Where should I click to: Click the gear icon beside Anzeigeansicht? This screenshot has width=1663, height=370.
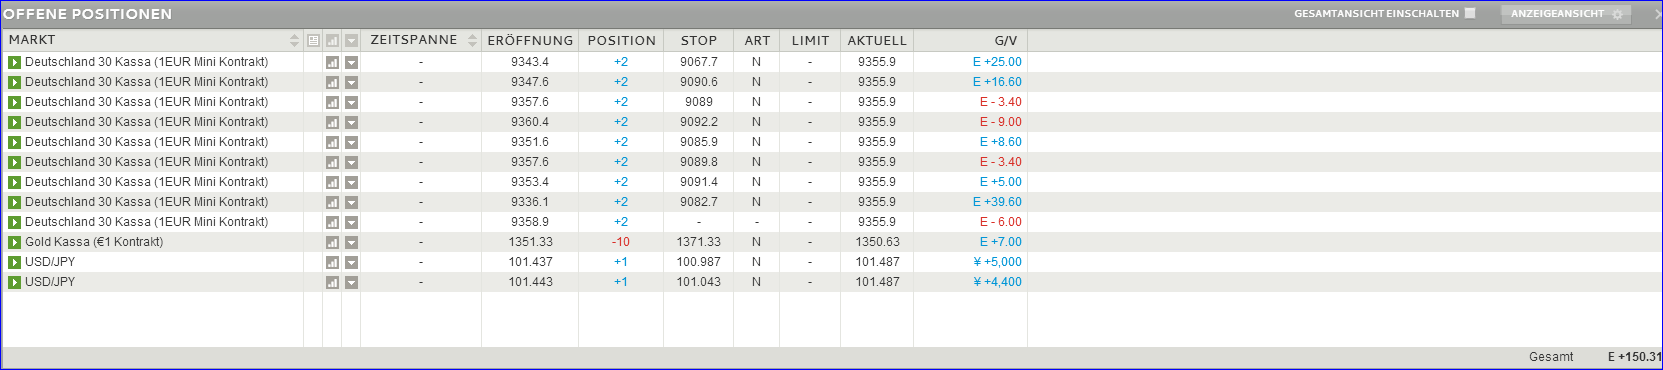pyautogui.click(x=1617, y=14)
